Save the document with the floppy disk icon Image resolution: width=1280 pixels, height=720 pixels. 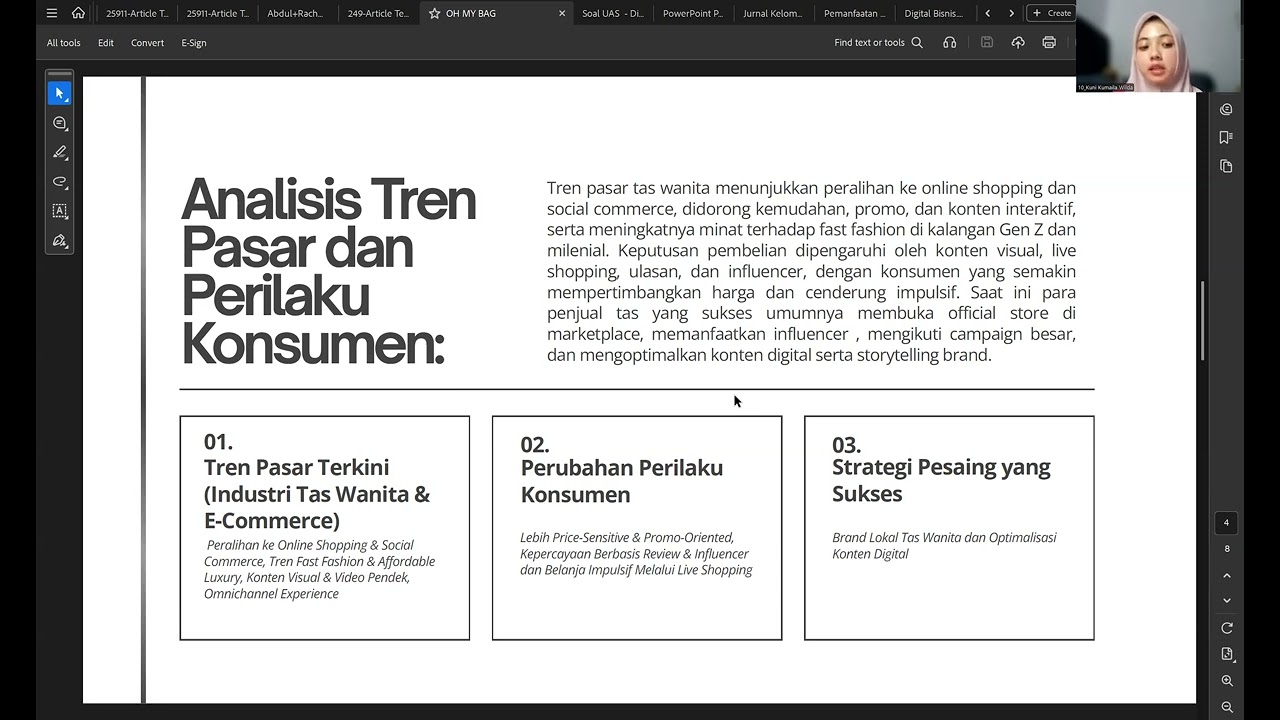(x=987, y=43)
